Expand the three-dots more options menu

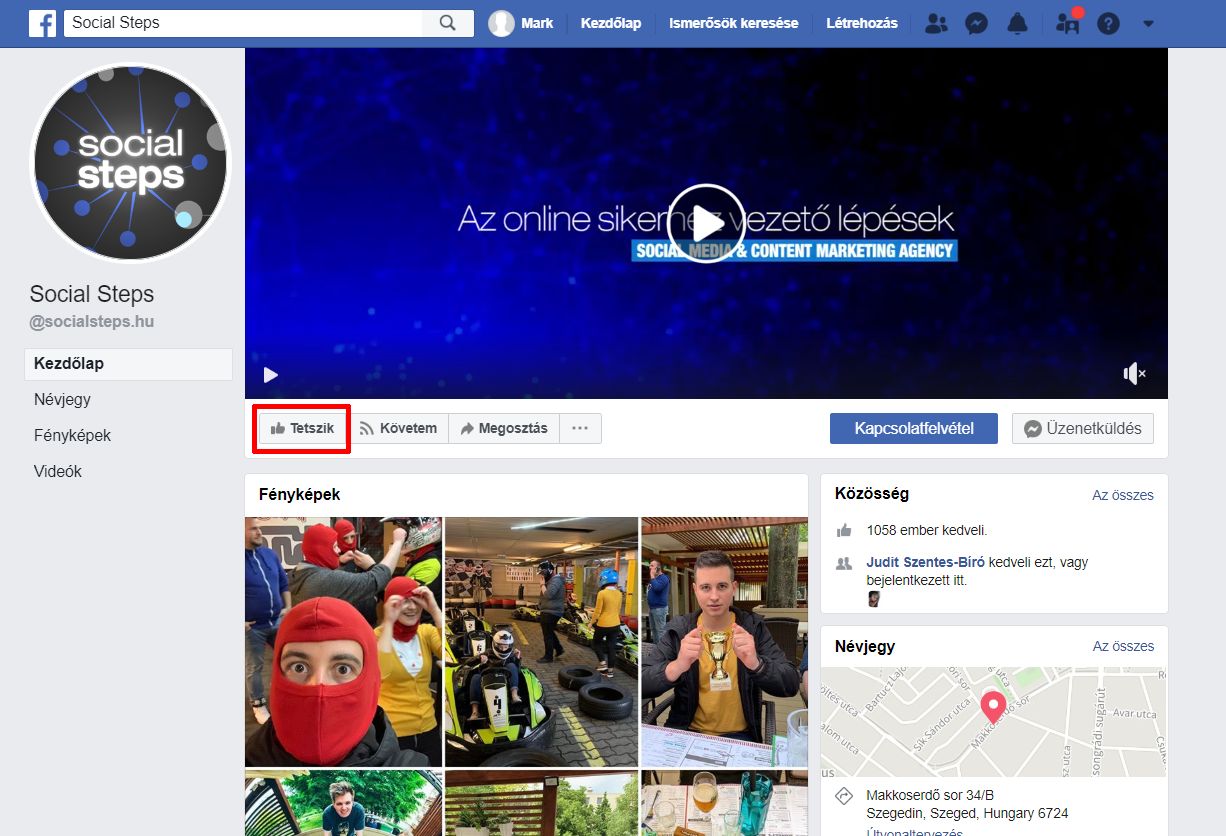[x=580, y=428]
